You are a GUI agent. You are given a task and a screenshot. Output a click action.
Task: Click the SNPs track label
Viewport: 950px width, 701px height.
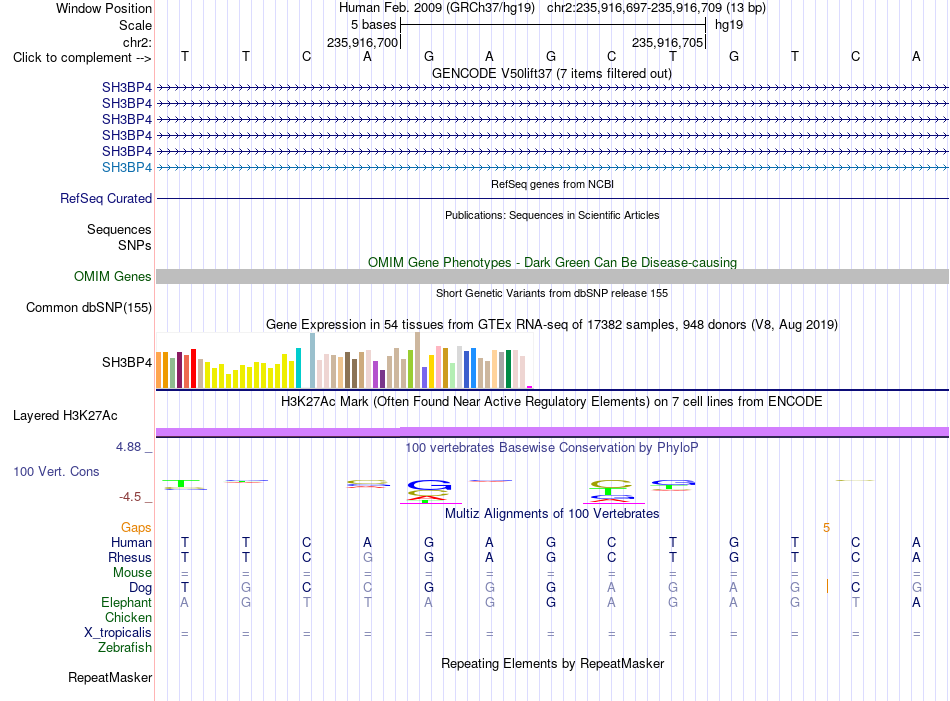coord(135,245)
